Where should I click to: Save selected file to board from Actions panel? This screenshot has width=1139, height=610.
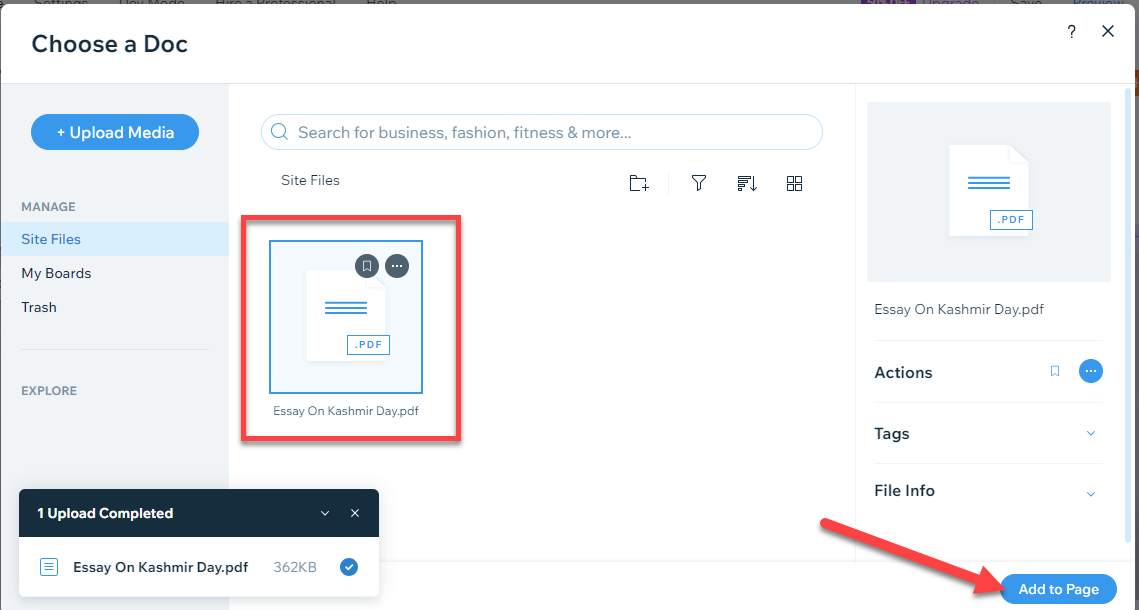(x=1054, y=371)
